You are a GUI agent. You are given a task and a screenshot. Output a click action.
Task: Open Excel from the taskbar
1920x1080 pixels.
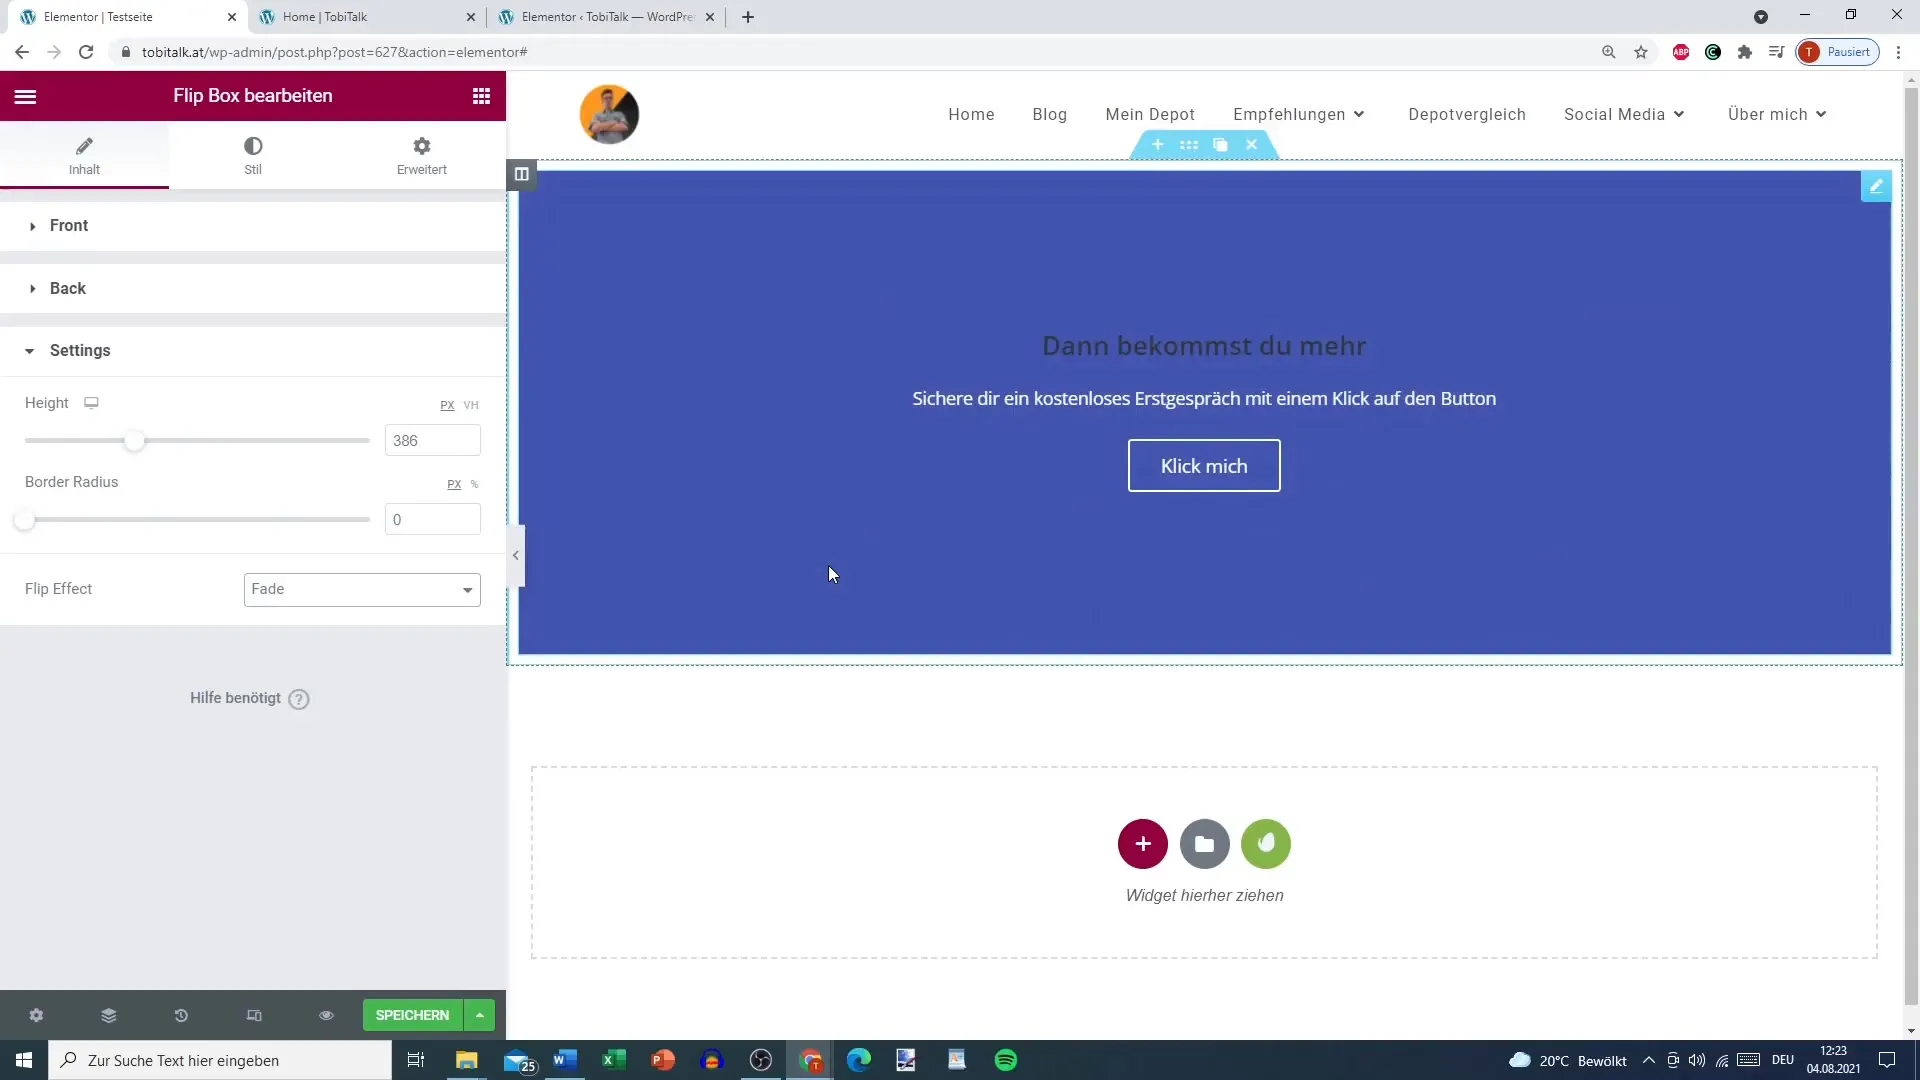tap(614, 1060)
